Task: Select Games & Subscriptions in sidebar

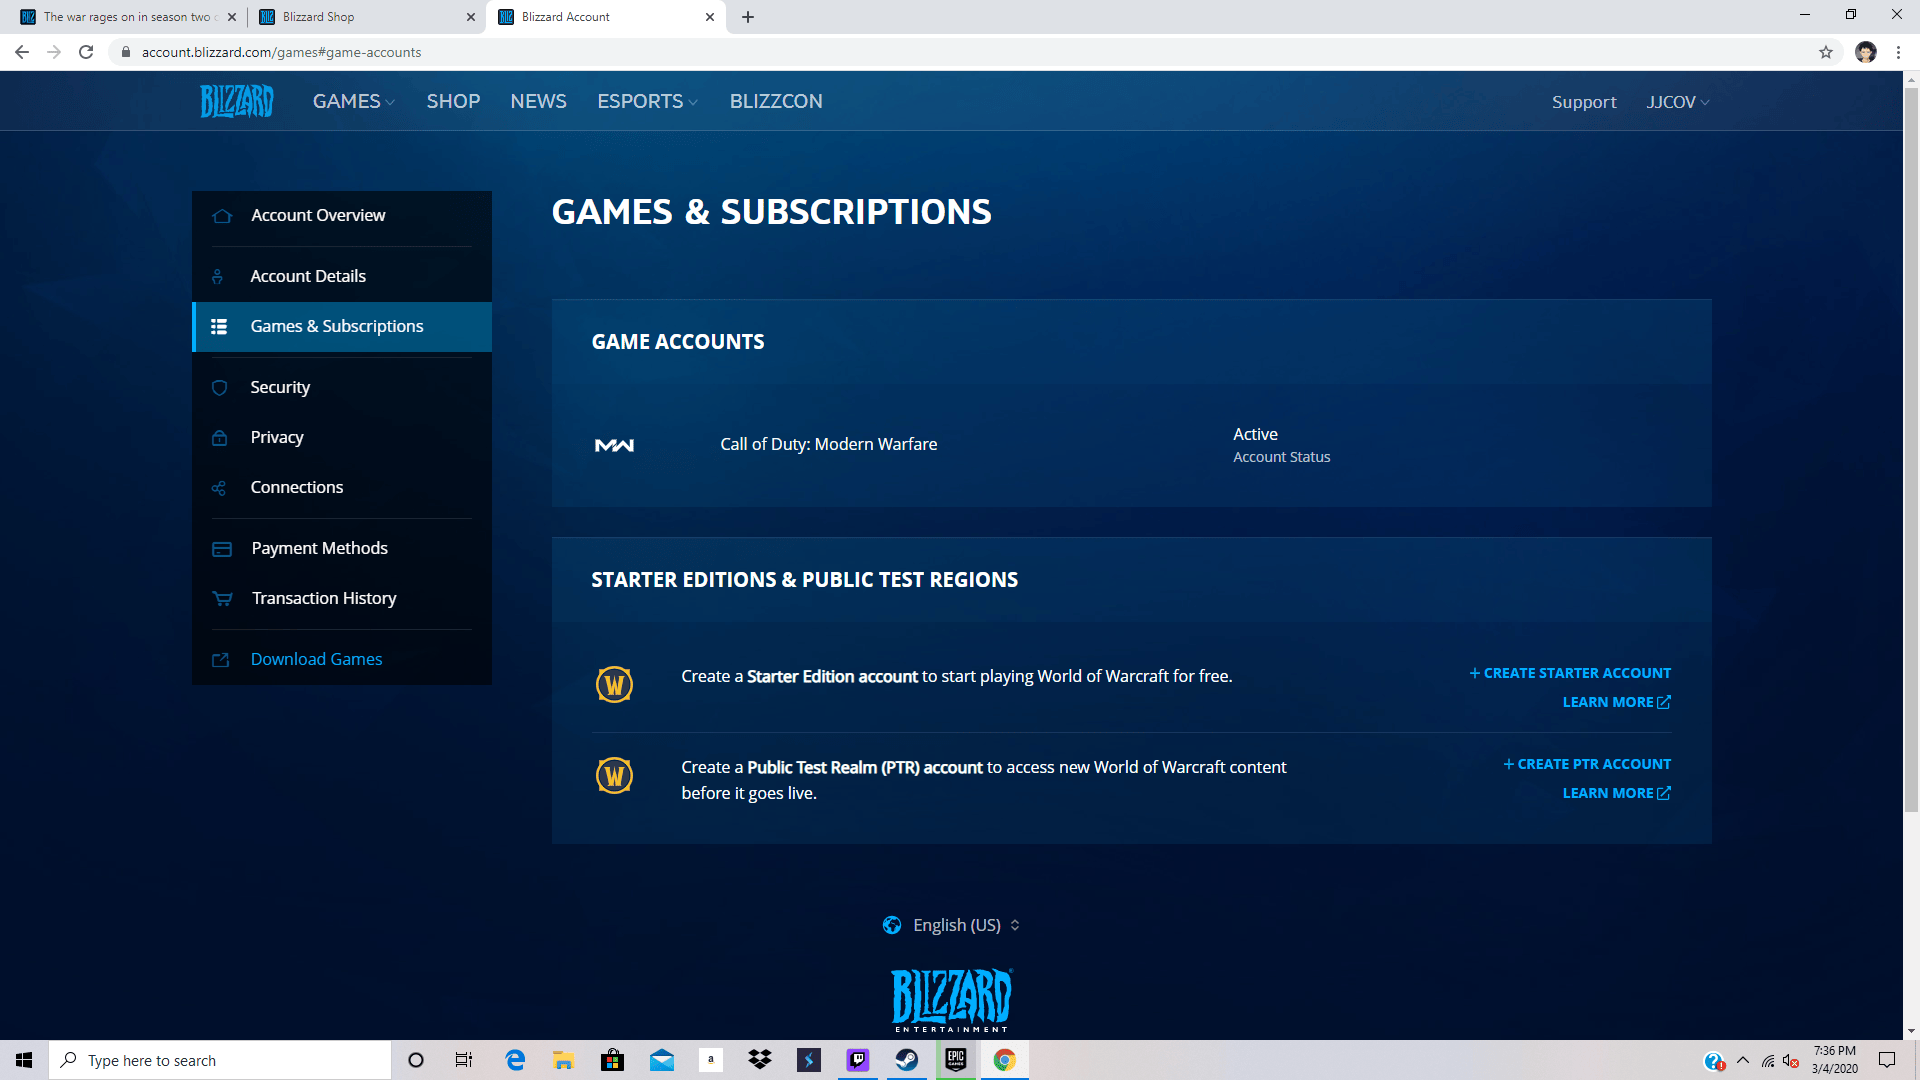Action: click(342, 327)
